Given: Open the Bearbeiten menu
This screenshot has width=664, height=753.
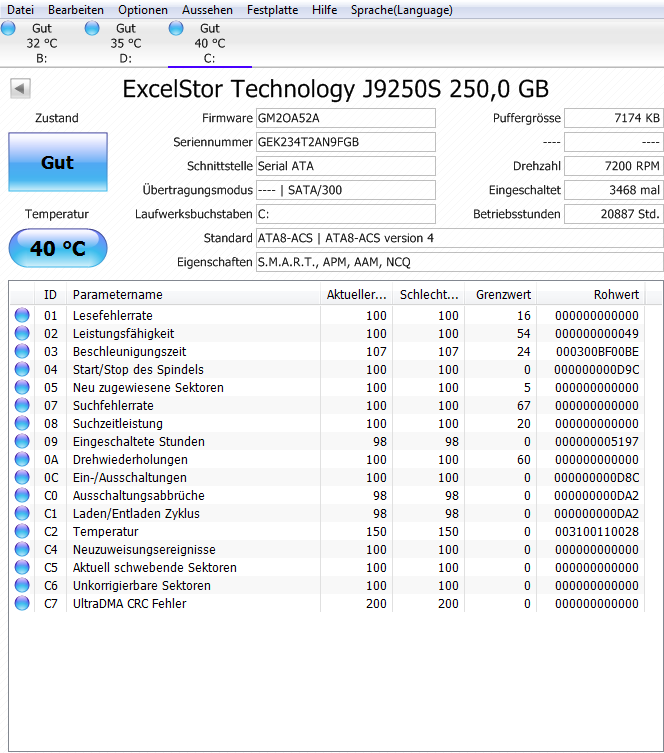Looking at the screenshot, I should [76, 10].
